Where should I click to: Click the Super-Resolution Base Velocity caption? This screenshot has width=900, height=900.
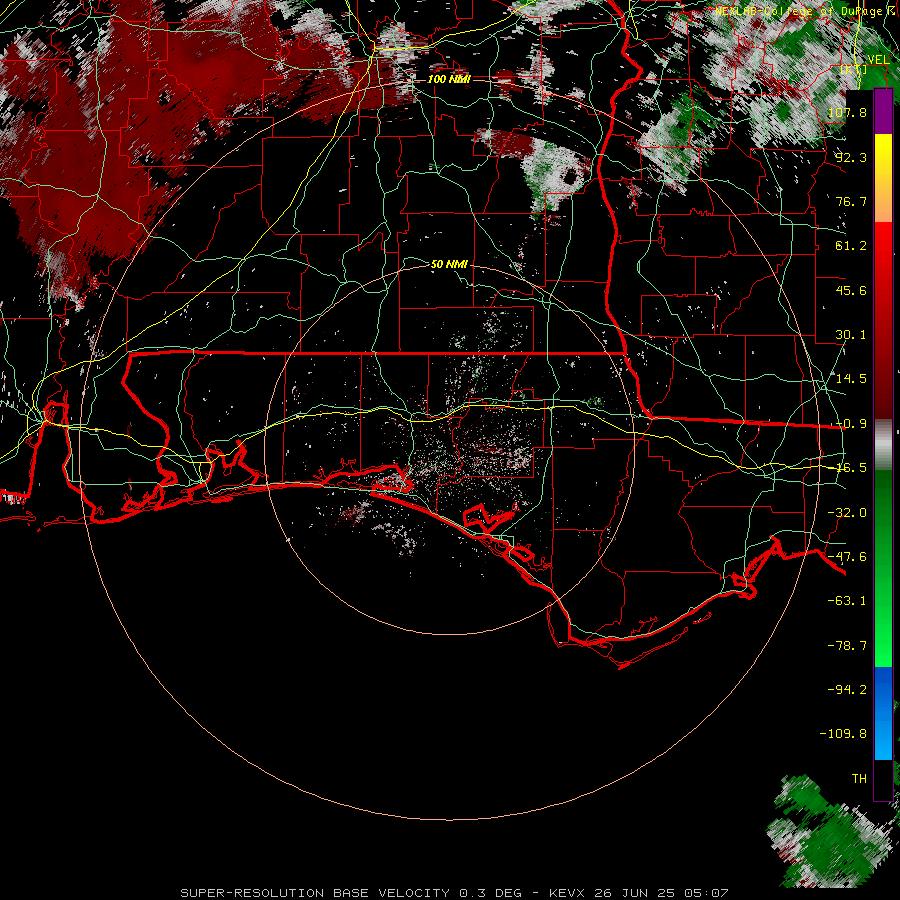(x=454, y=893)
